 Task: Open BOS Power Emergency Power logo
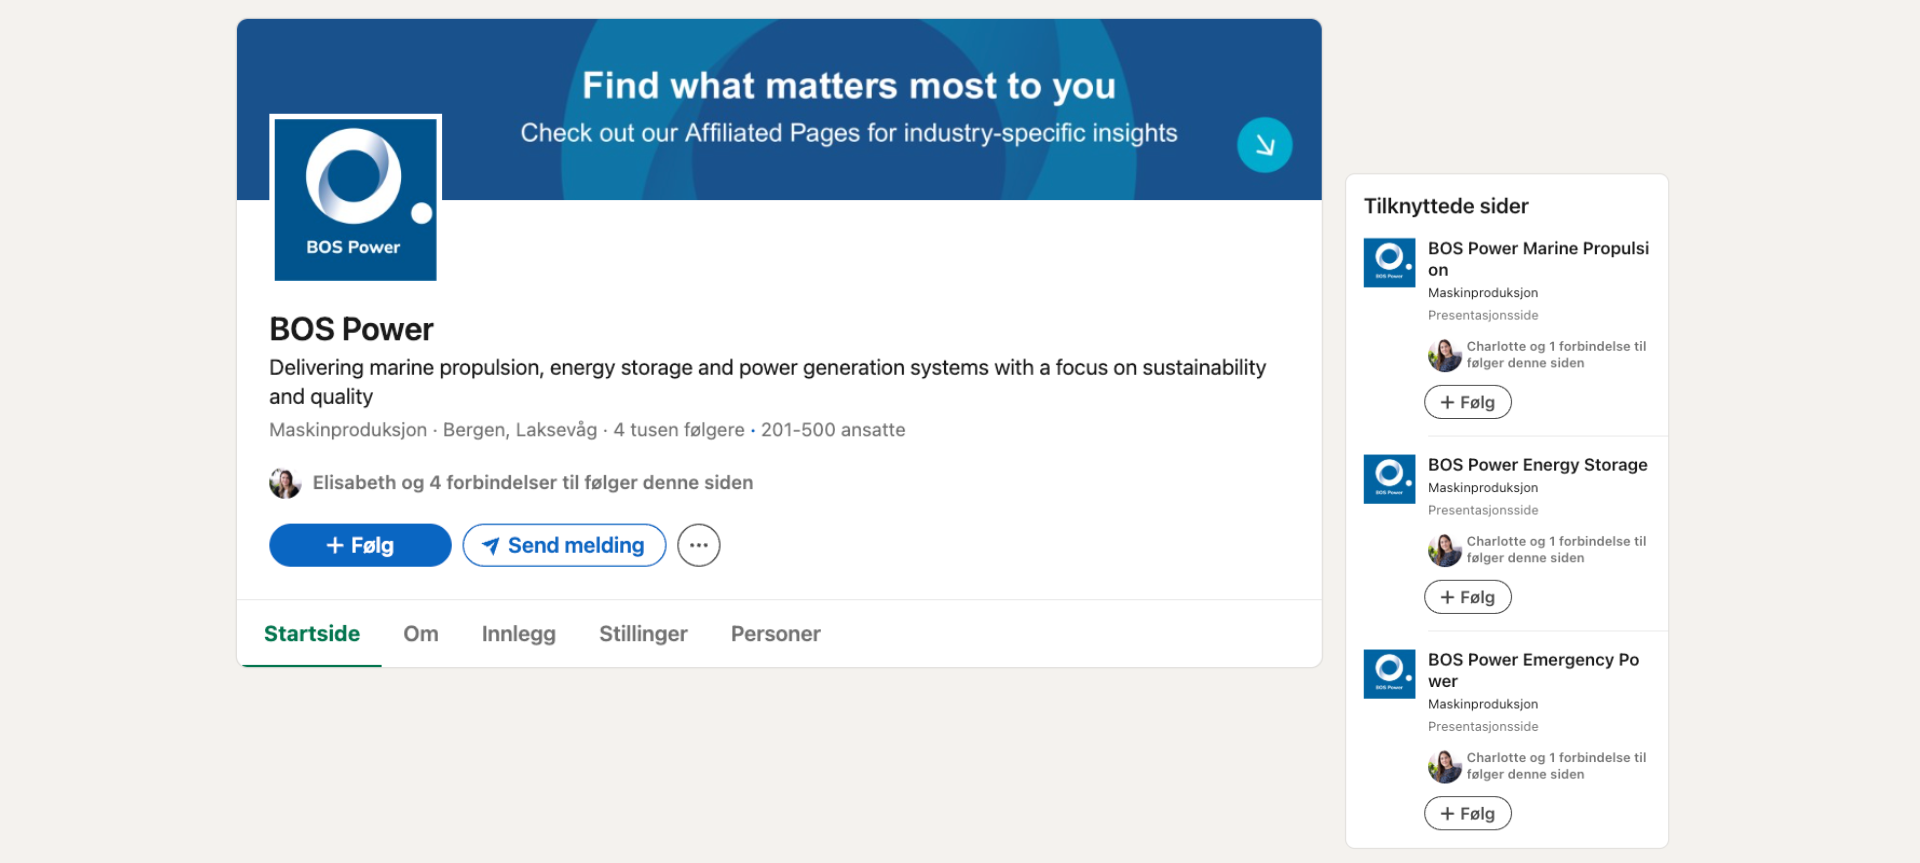(1389, 674)
